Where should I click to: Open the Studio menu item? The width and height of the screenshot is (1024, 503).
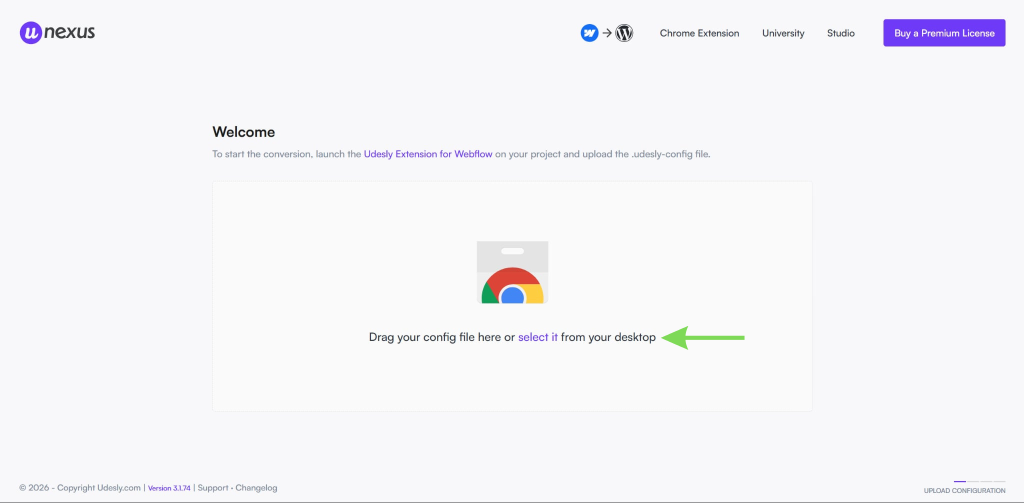840,33
